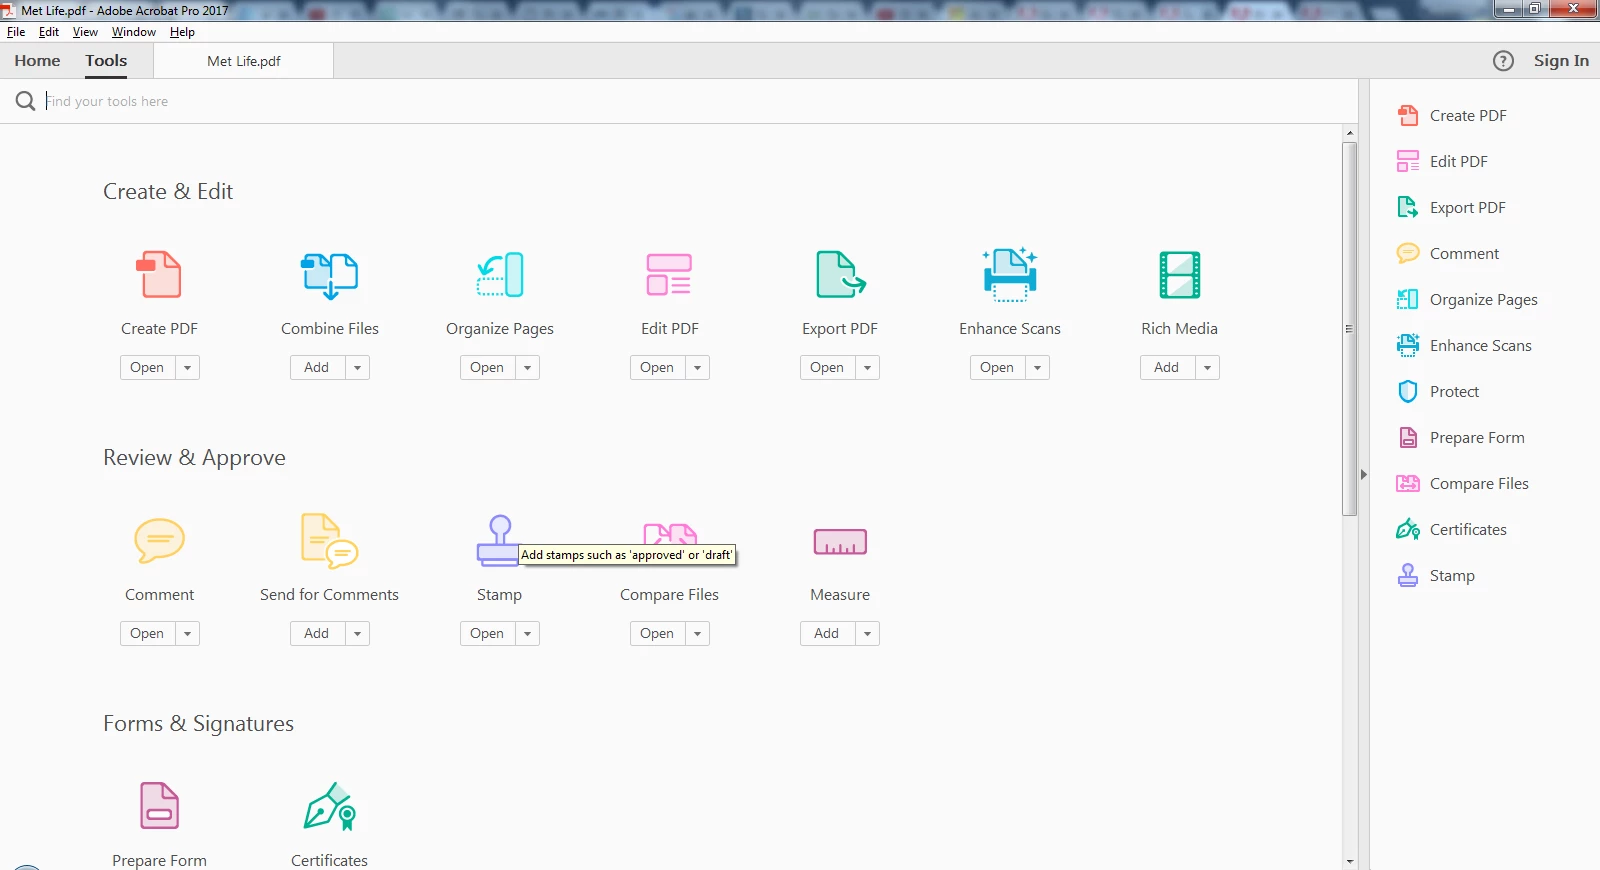Expand the dropdown arrow beside Combine Files Add
1600x870 pixels.
[357, 368]
